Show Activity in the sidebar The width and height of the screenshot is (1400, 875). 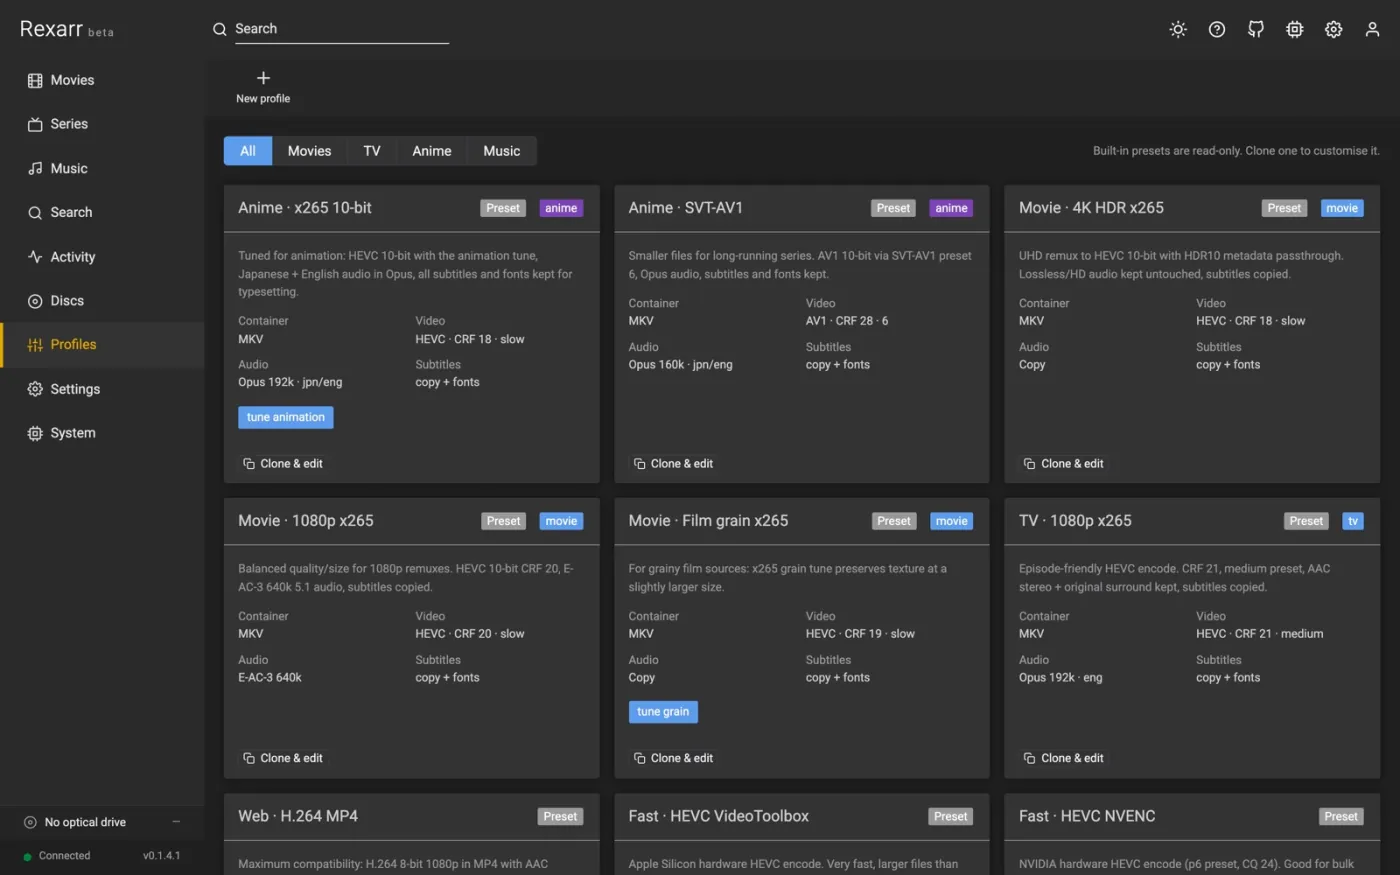(x=102, y=256)
